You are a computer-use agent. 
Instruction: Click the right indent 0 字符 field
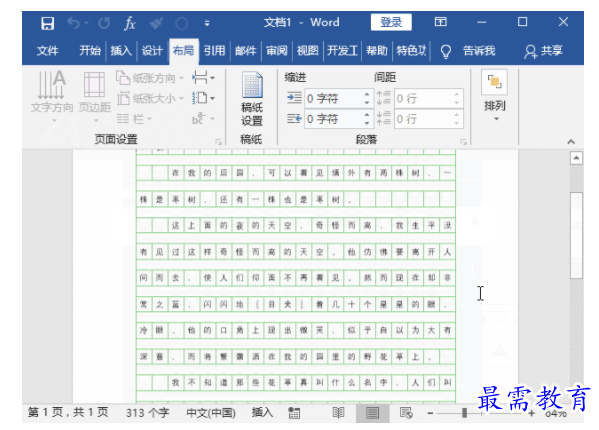[333, 119]
